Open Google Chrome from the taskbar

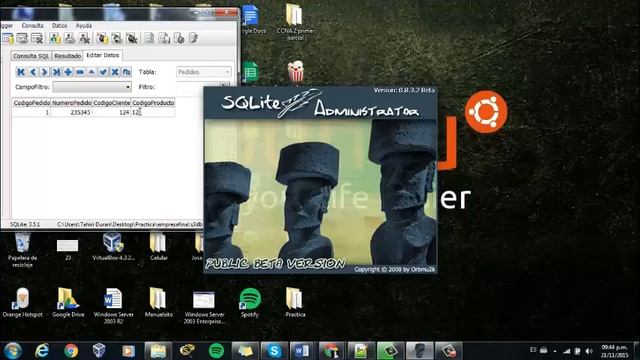[71, 351]
